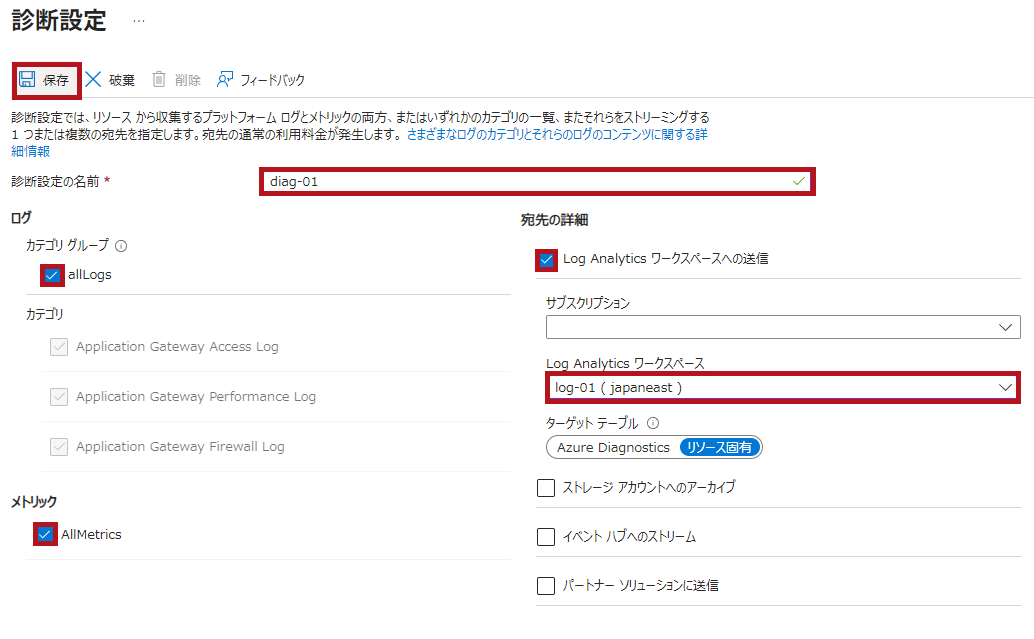Select Azure Diagnostics target table option
This screenshot has height=639, width=1034.
(613, 448)
